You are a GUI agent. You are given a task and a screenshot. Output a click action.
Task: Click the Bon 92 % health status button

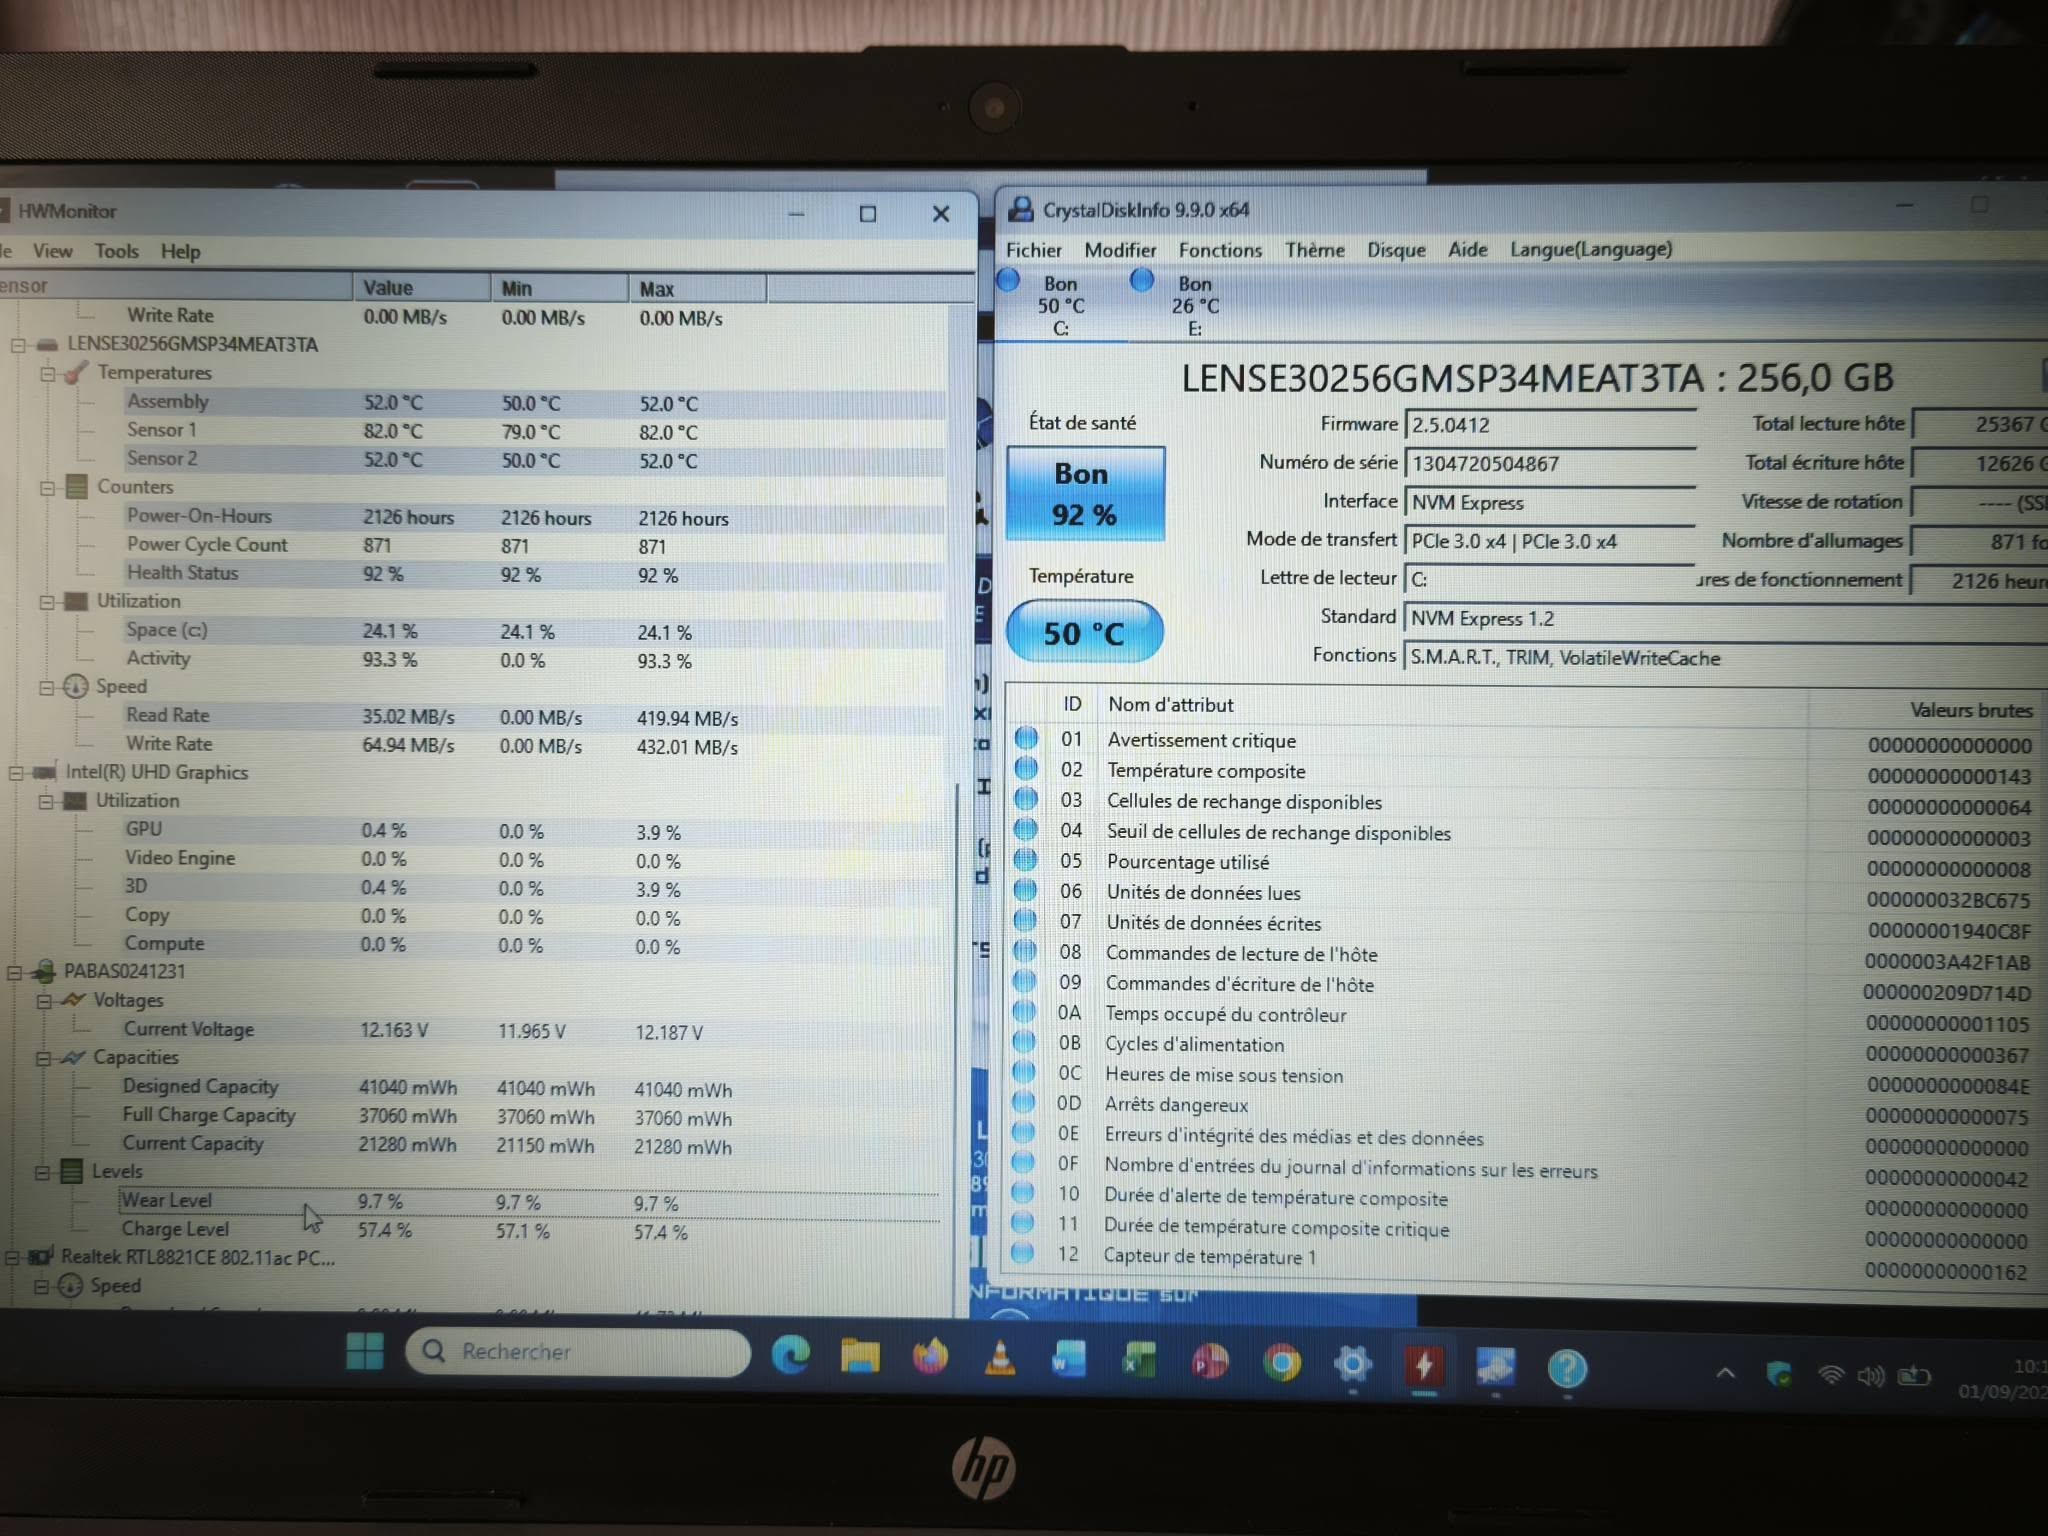point(1085,494)
